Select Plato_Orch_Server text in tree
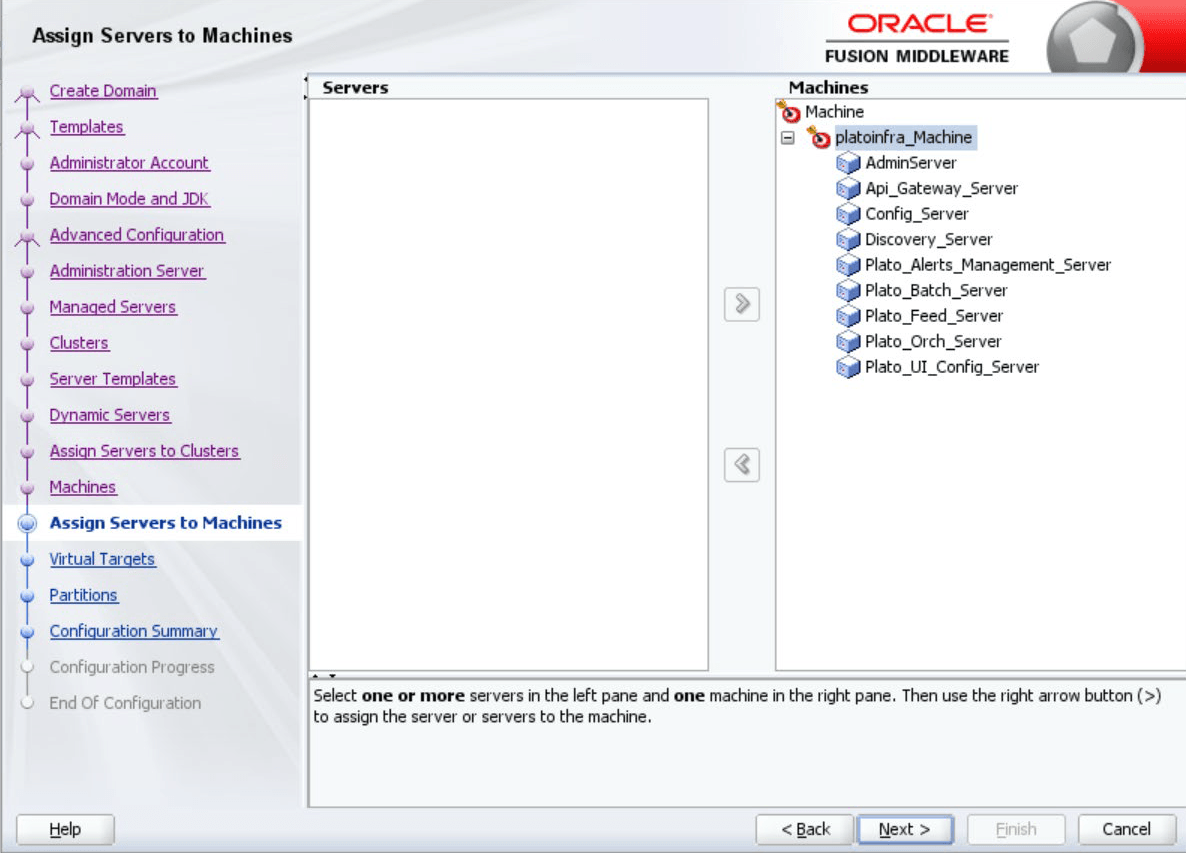This screenshot has height=853, width=1186. tap(933, 342)
